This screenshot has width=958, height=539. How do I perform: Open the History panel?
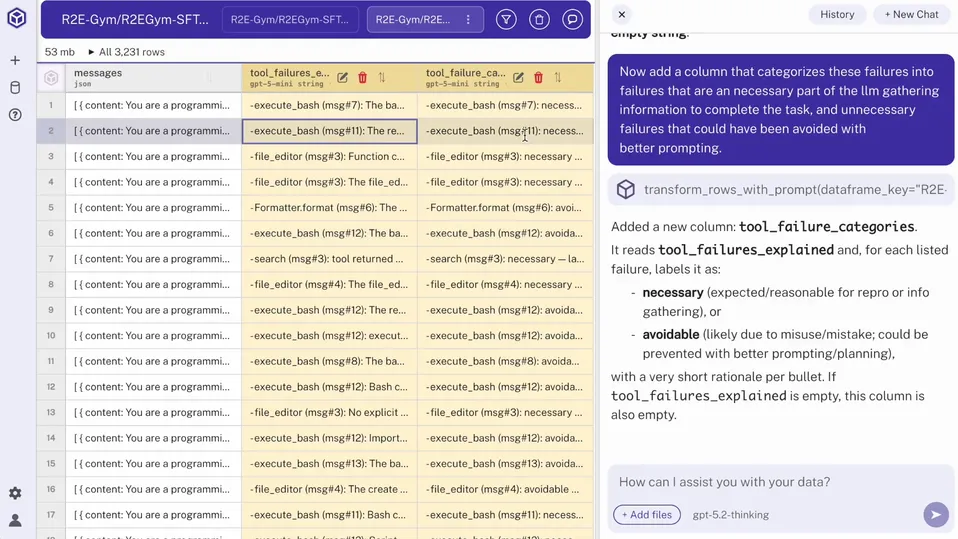837,14
